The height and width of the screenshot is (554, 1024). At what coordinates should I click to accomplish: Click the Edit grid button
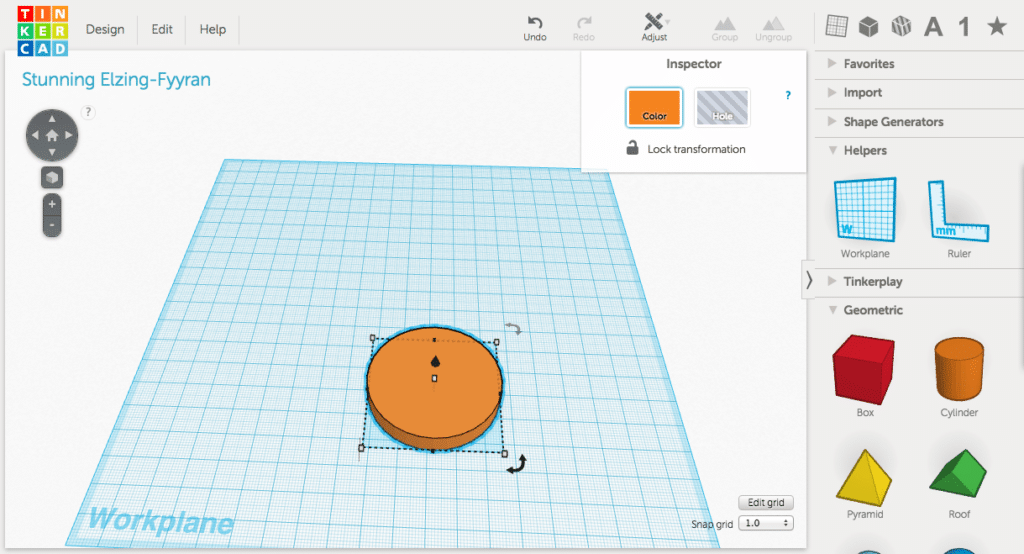[766, 502]
